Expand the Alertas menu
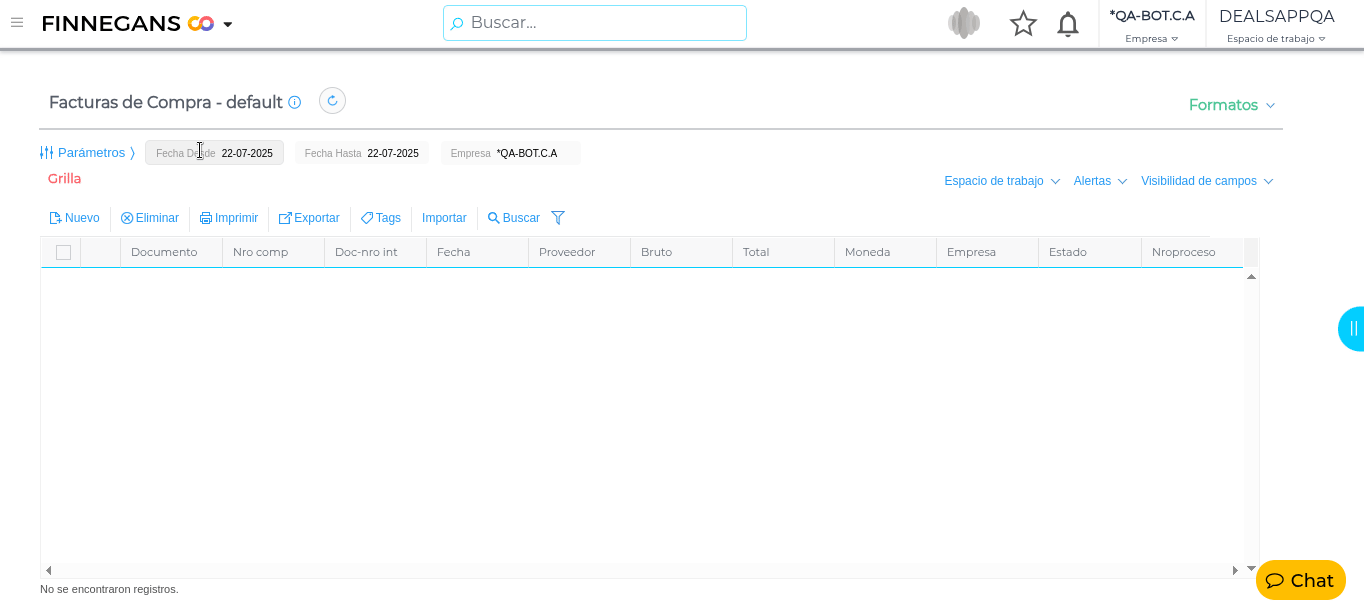1364x608 pixels. pos(1101,181)
